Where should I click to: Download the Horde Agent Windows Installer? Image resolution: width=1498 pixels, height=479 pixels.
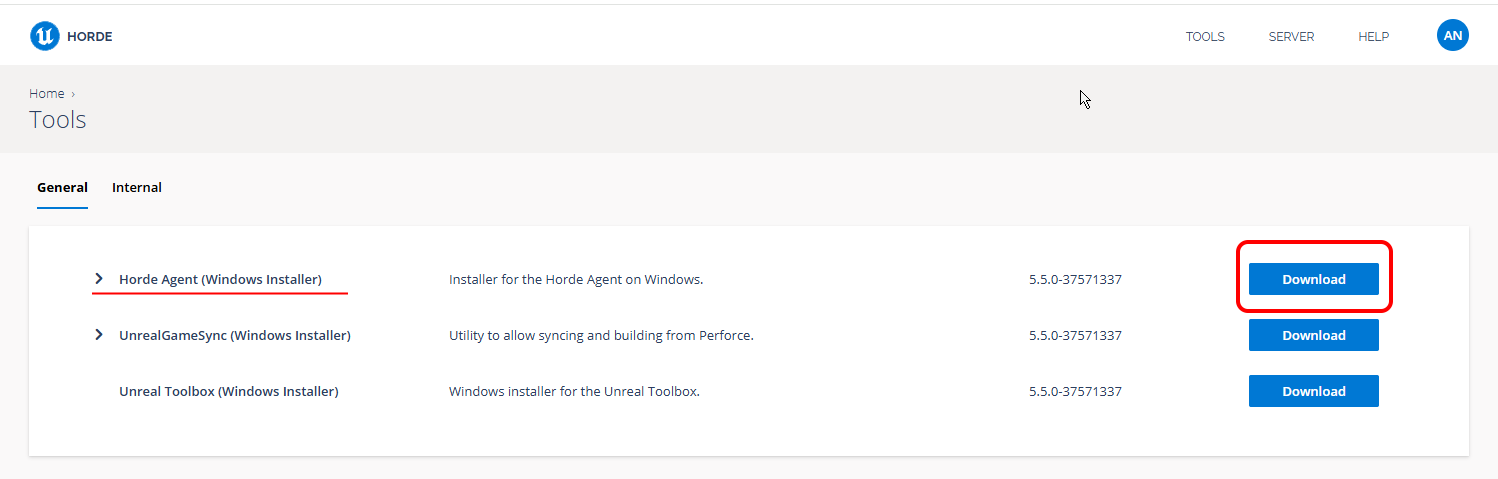[x=1314, y=279]
